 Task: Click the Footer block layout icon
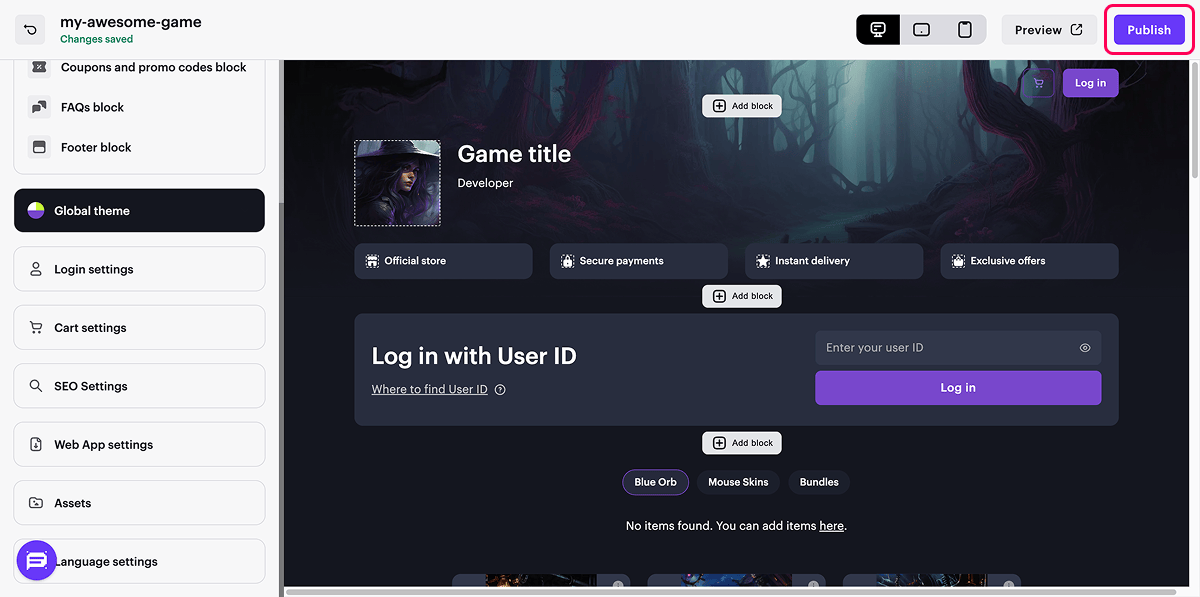tap(39, 147)
